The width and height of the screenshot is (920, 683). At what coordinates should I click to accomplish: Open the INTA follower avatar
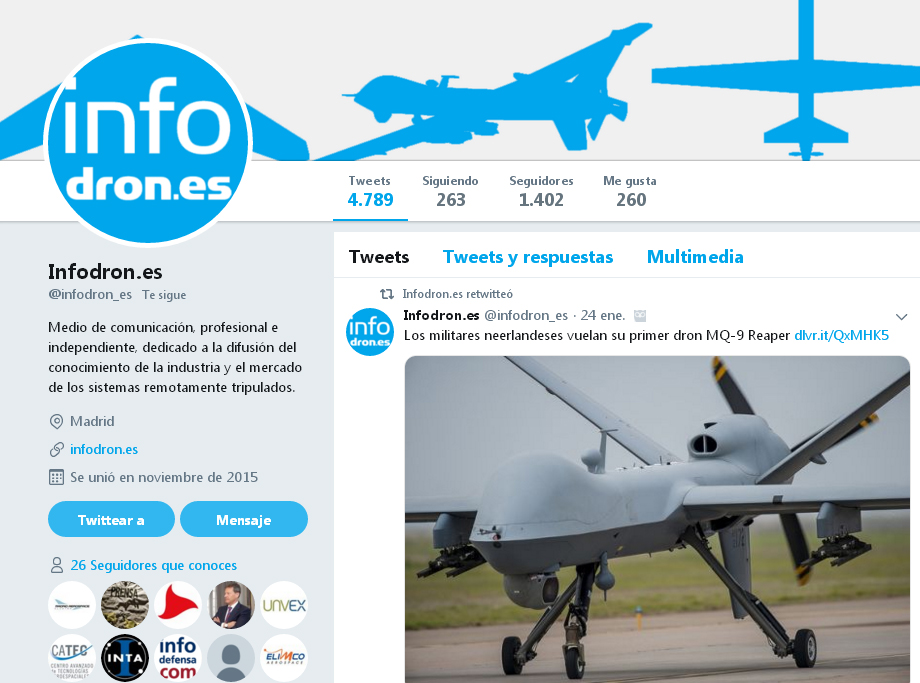[x=125, y=658]
